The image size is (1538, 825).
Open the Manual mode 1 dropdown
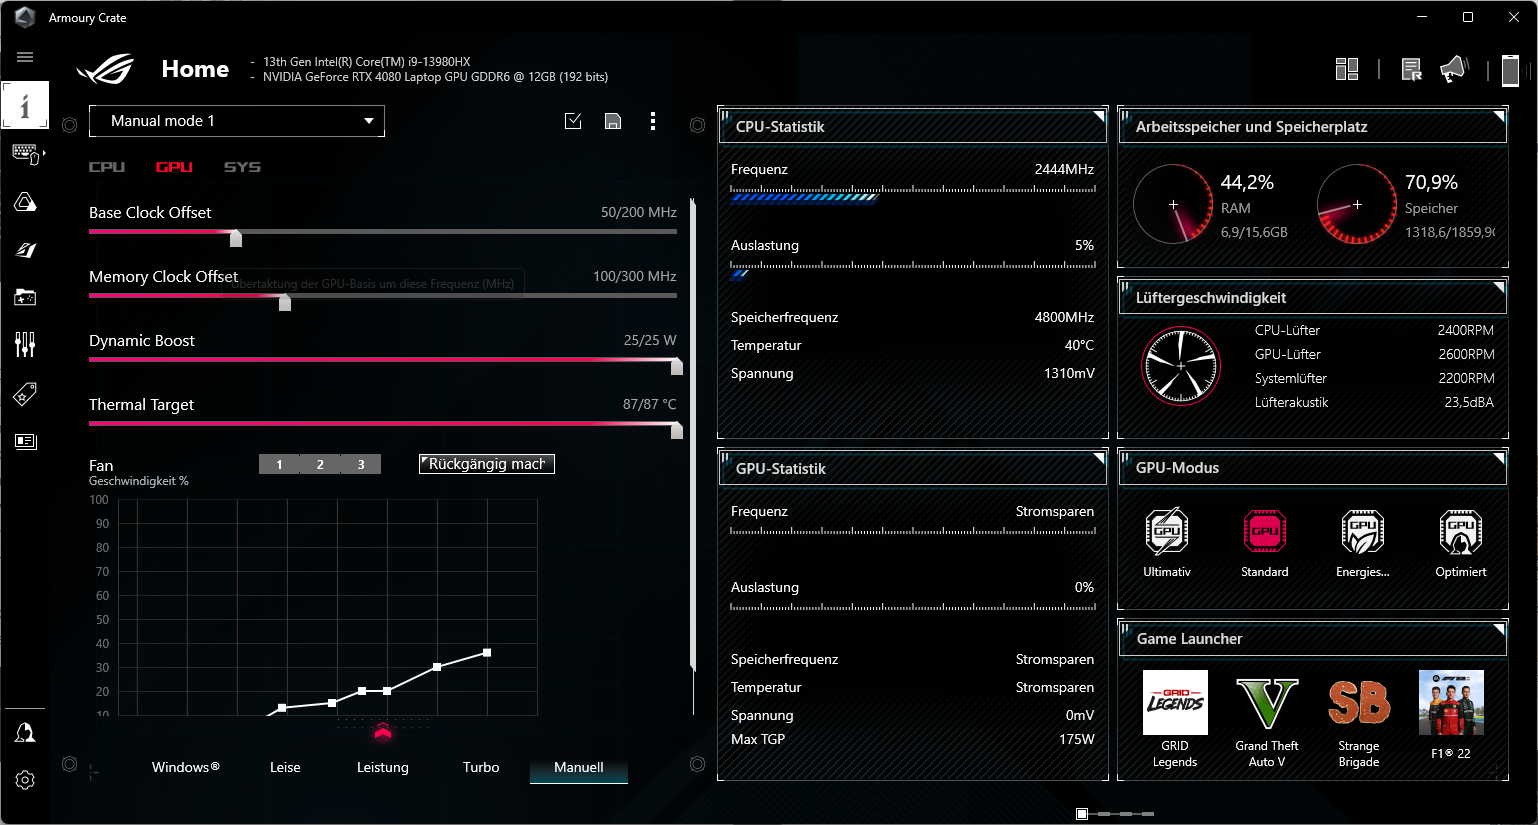[237, 121]
